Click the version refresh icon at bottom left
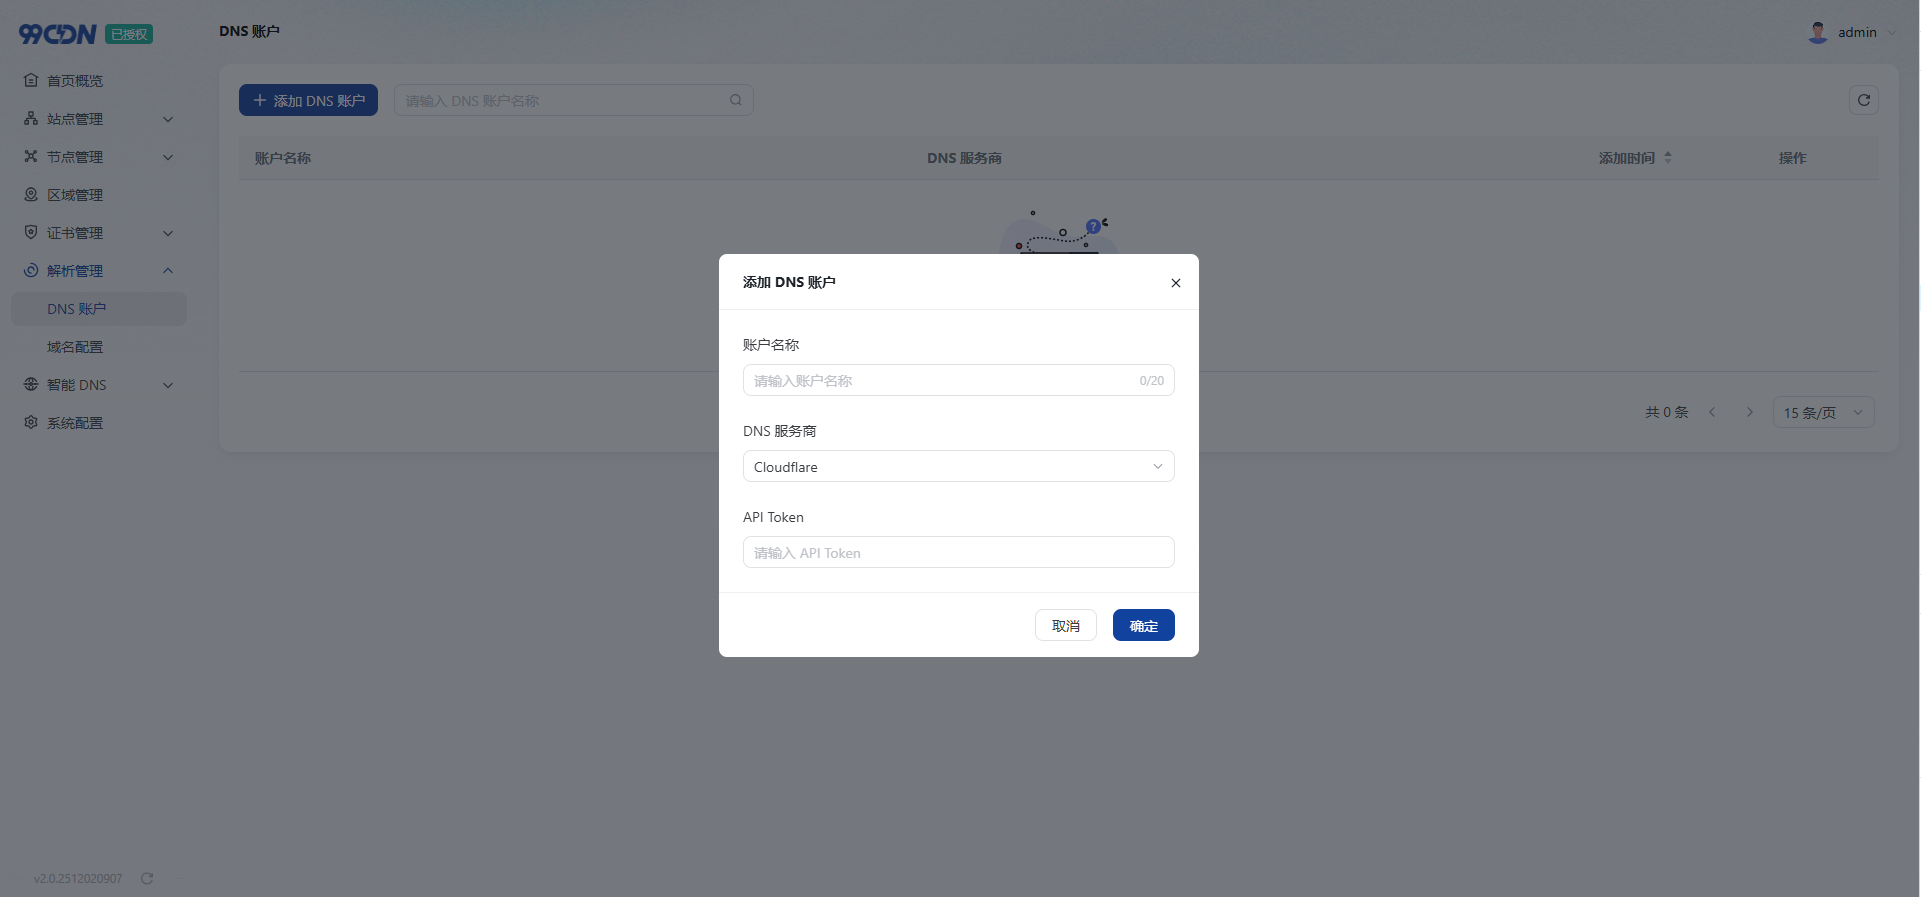 pos(147,878)
